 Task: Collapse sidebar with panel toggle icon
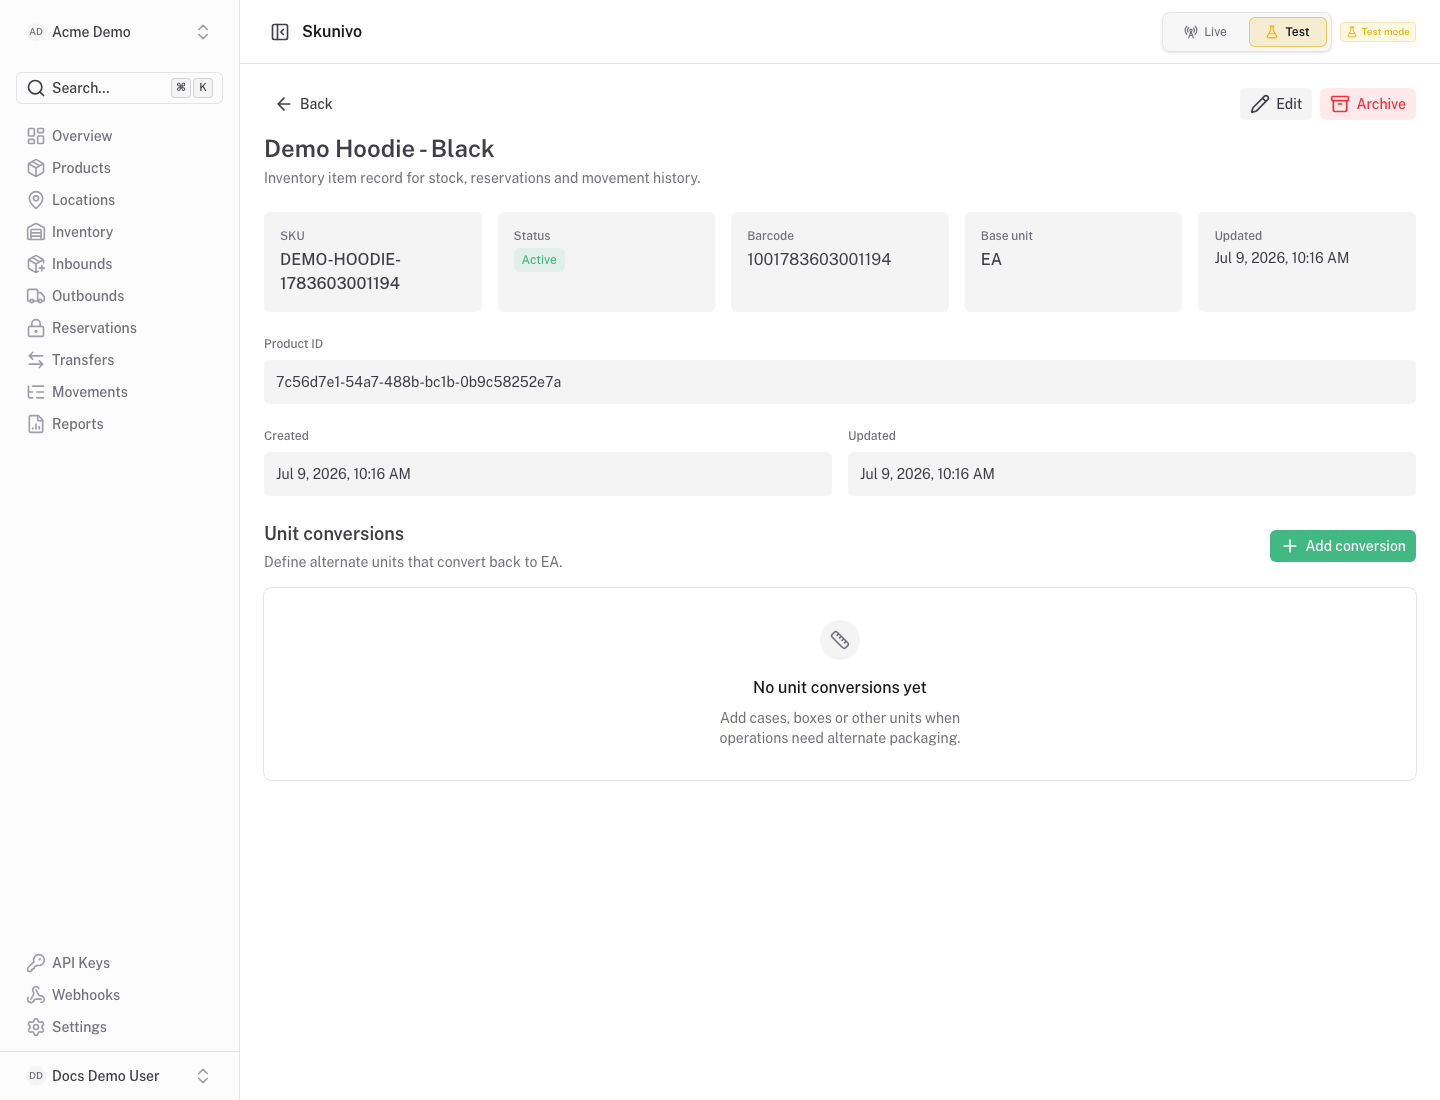tap(280, 32)
